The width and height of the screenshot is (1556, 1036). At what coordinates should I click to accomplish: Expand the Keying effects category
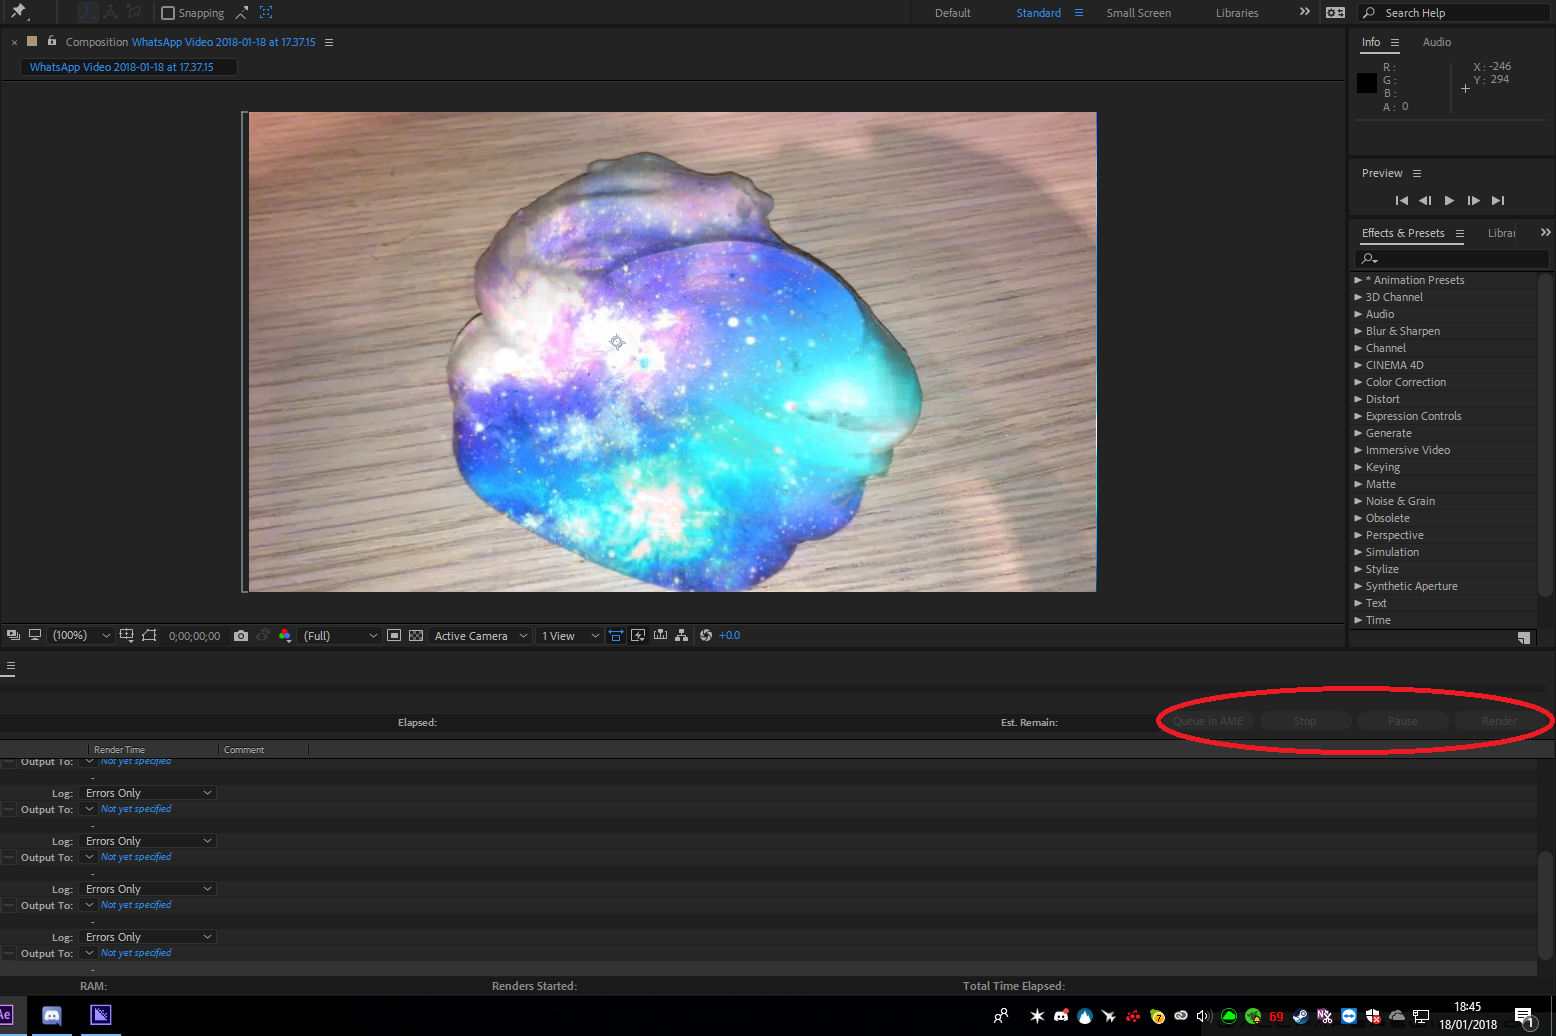tap(1358, 467)
